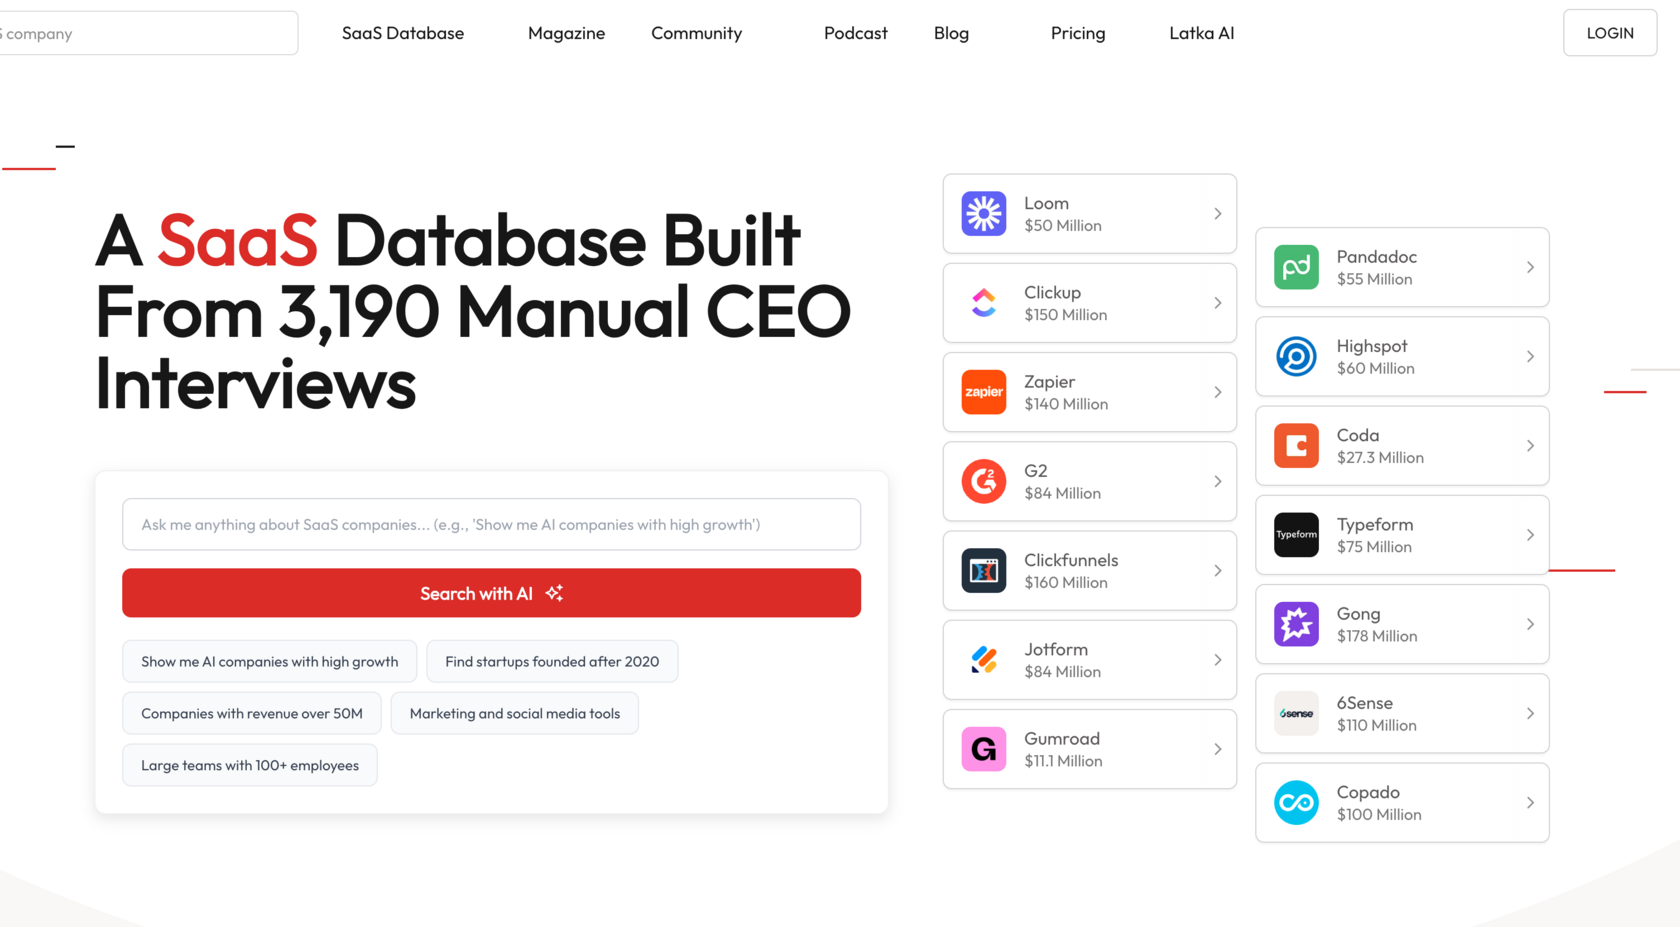Viewport: 1680px width, 927px height.
Task: Open Latka AI from the navbar
Action: tap(1202, 33)
